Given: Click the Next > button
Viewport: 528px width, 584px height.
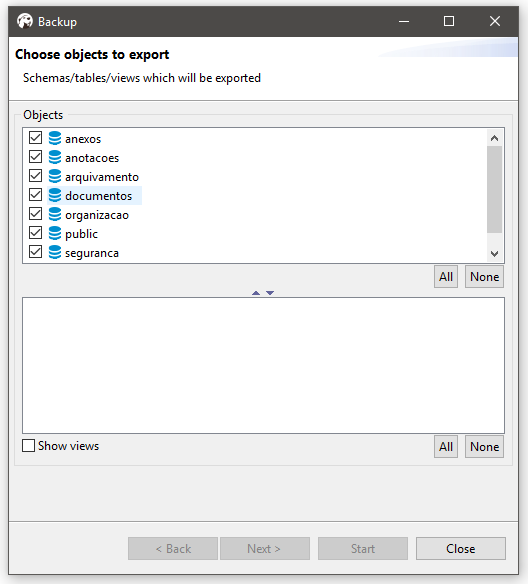Looking at the screenshot, I should coord(265,549).
